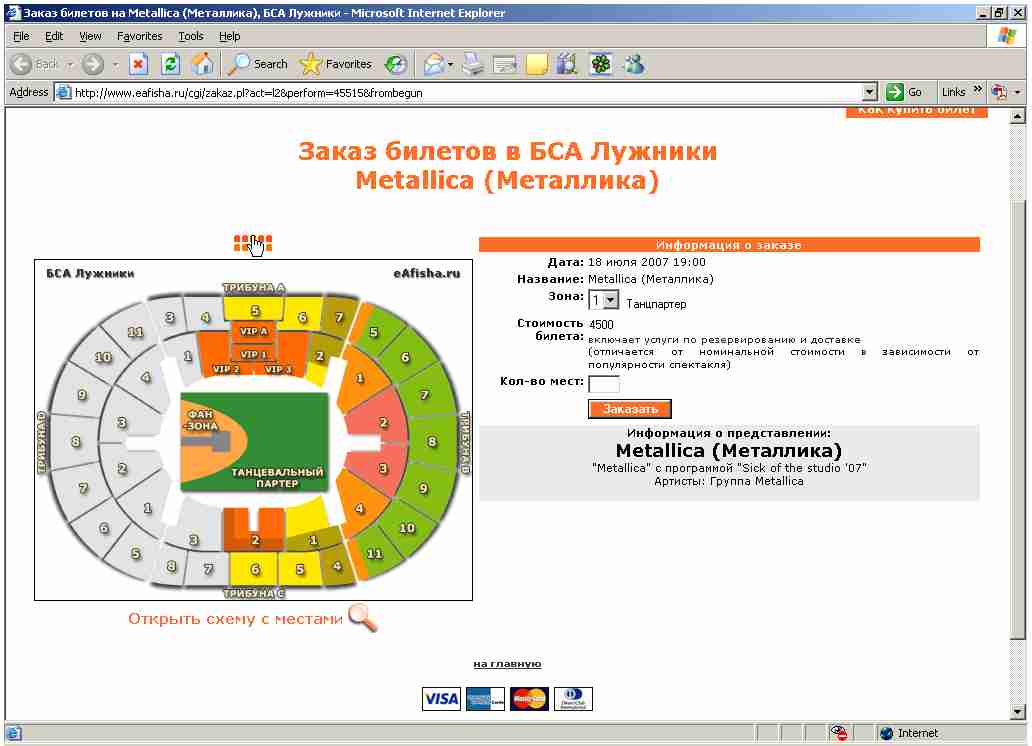Screen dimensions: 1032x746
Task: Click the MasterCard logo
Action: point(529,699)
